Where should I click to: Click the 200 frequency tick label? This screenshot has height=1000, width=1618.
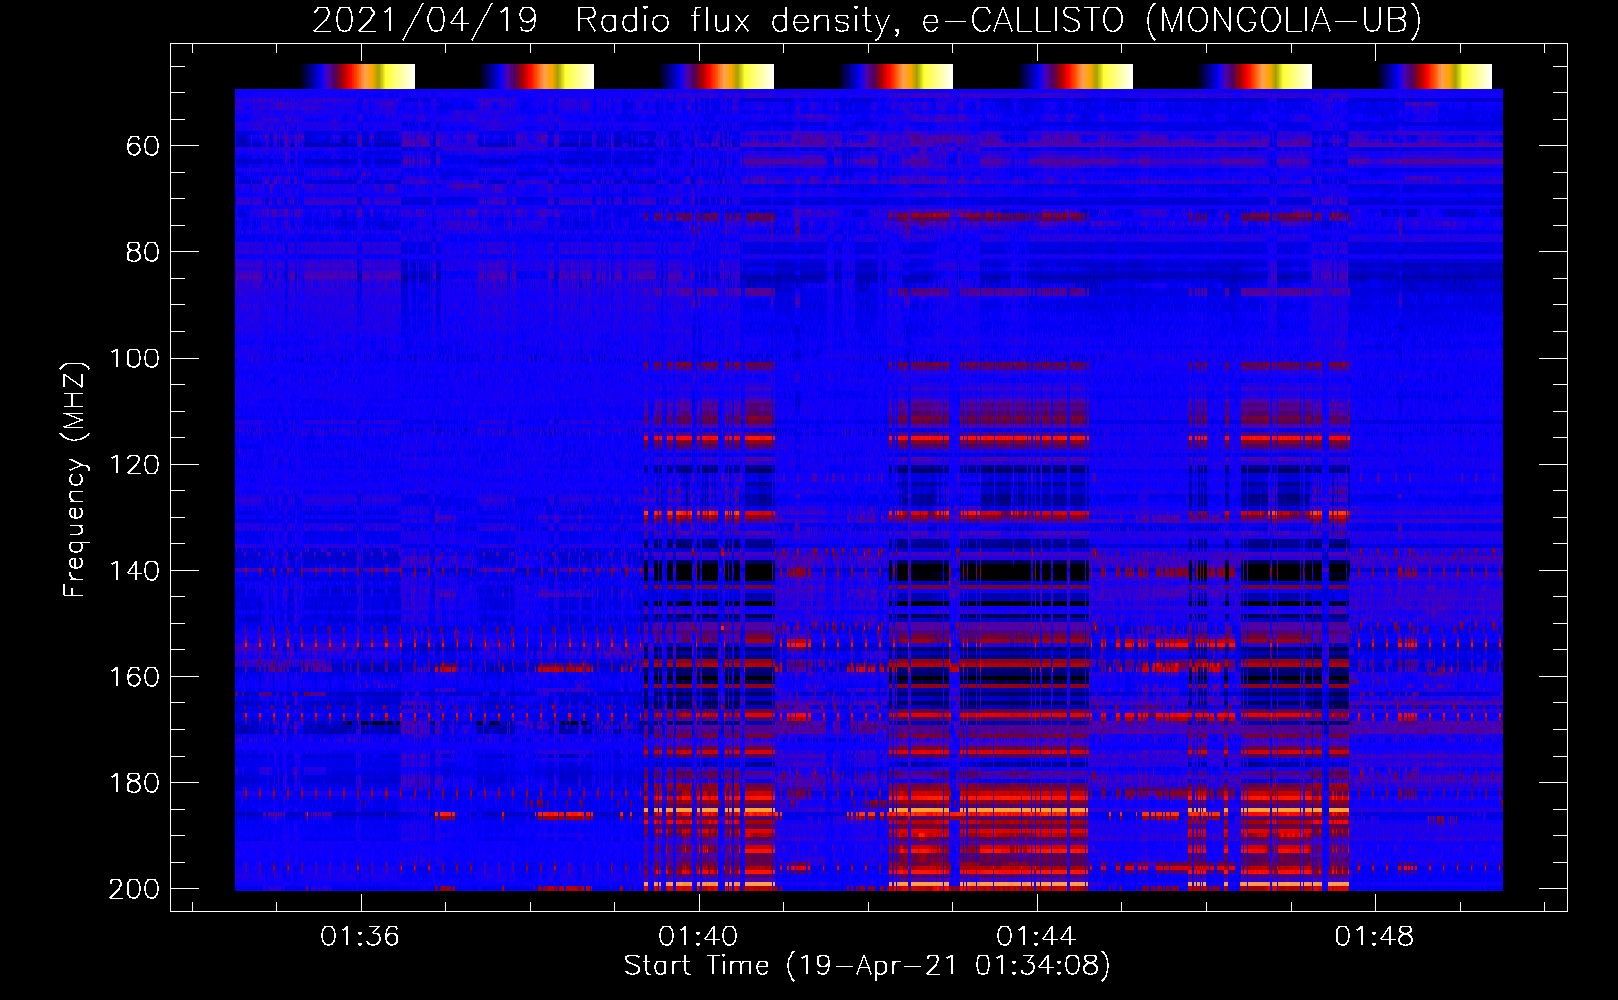click(134, 889)
